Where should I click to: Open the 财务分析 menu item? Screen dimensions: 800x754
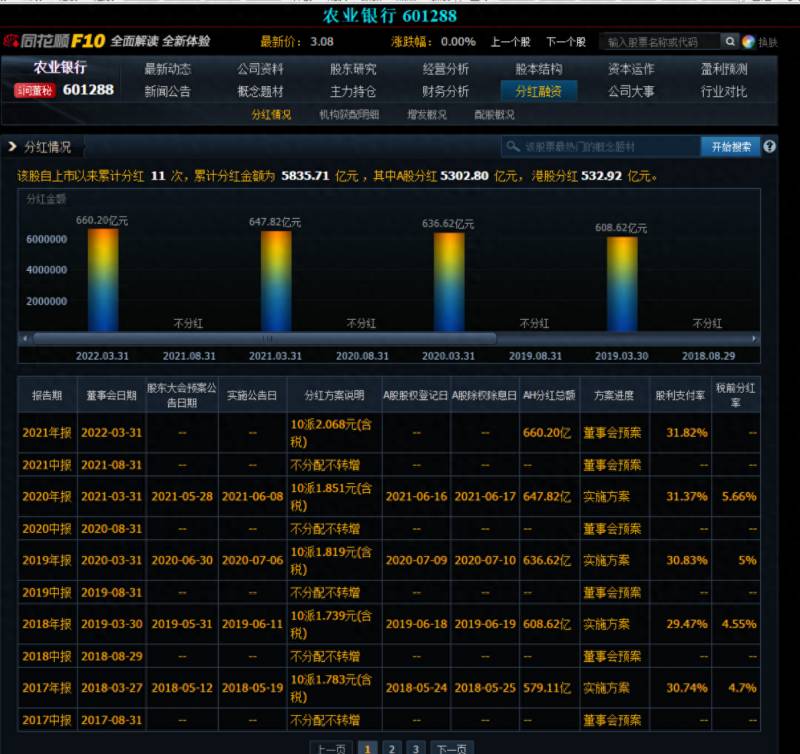445,91
